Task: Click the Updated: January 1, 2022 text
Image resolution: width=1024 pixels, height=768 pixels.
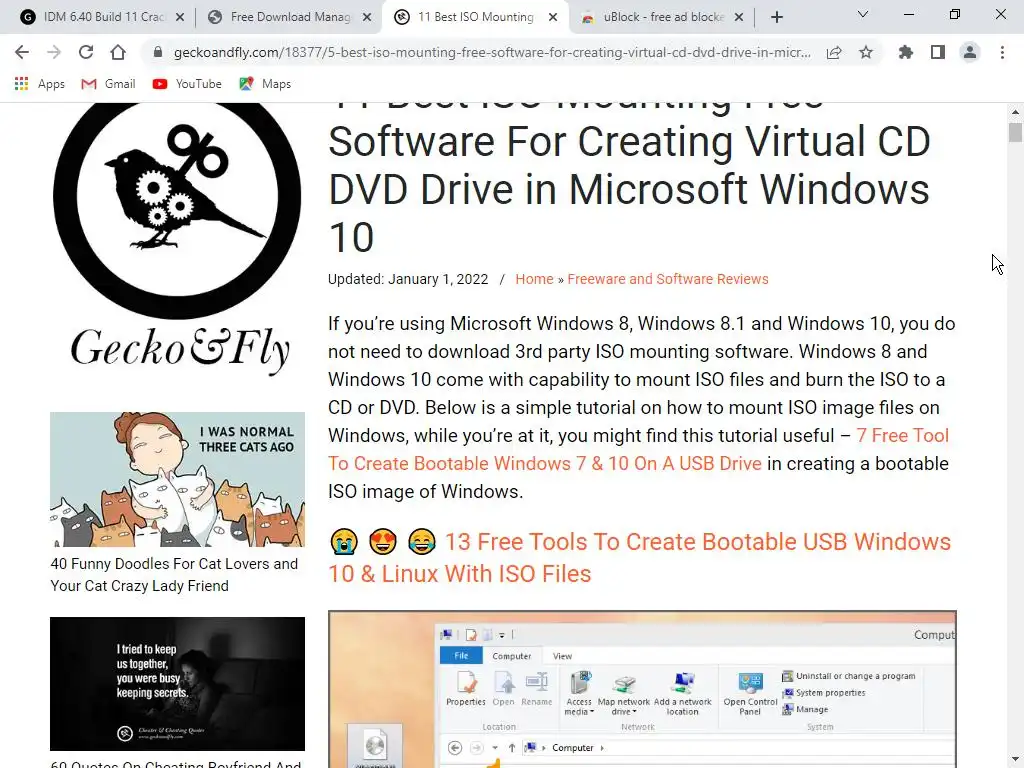Action: (408, 279)
